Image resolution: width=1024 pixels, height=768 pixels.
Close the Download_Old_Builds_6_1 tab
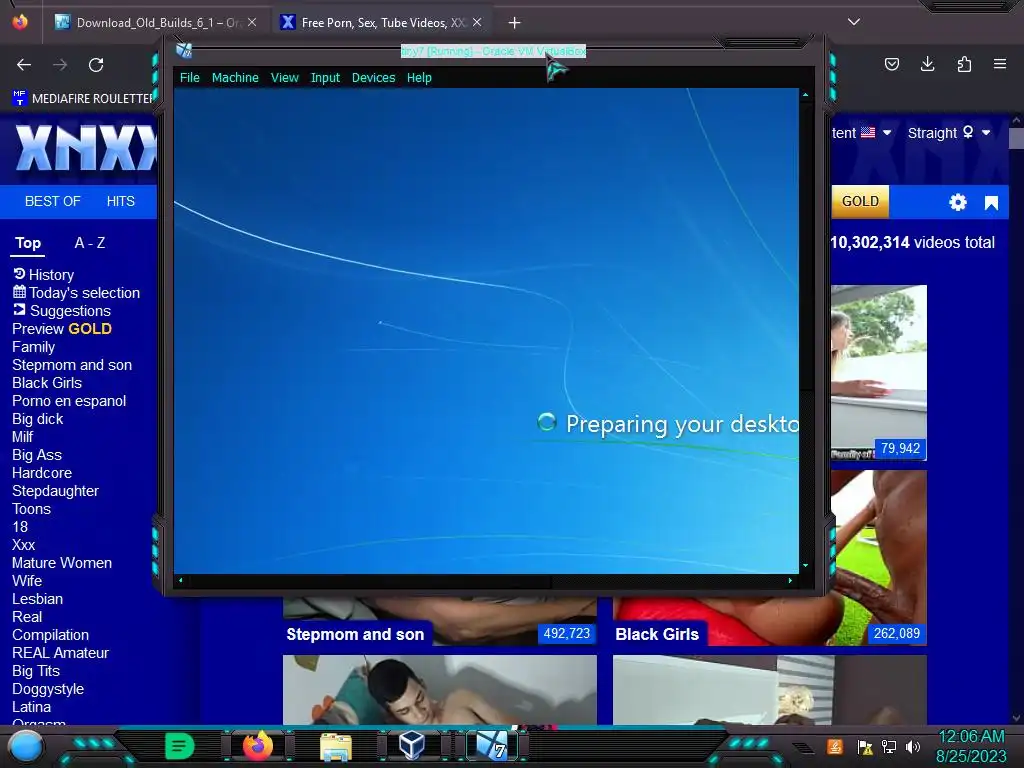coord(252,23)
